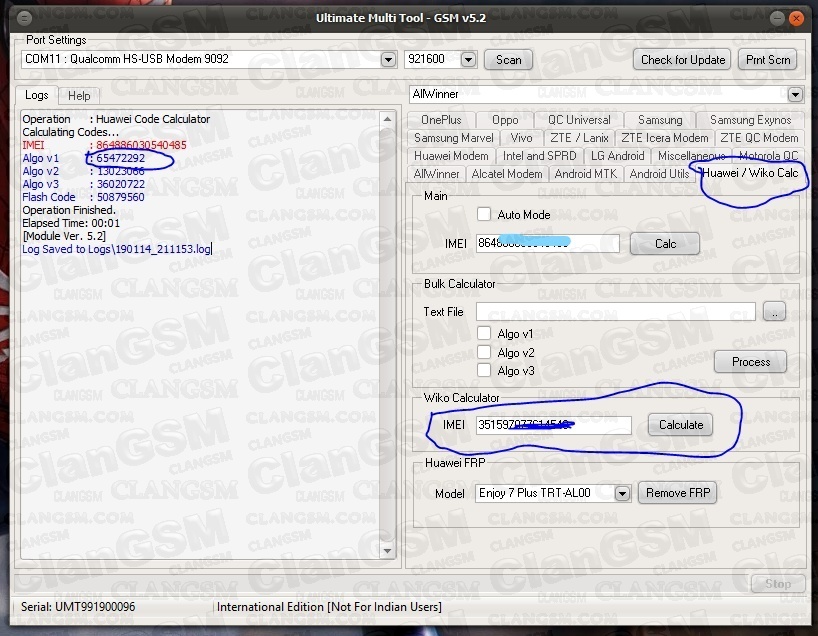Select the OnePlus tab
This screenshot has width=818, height=636.
point(441,120)
